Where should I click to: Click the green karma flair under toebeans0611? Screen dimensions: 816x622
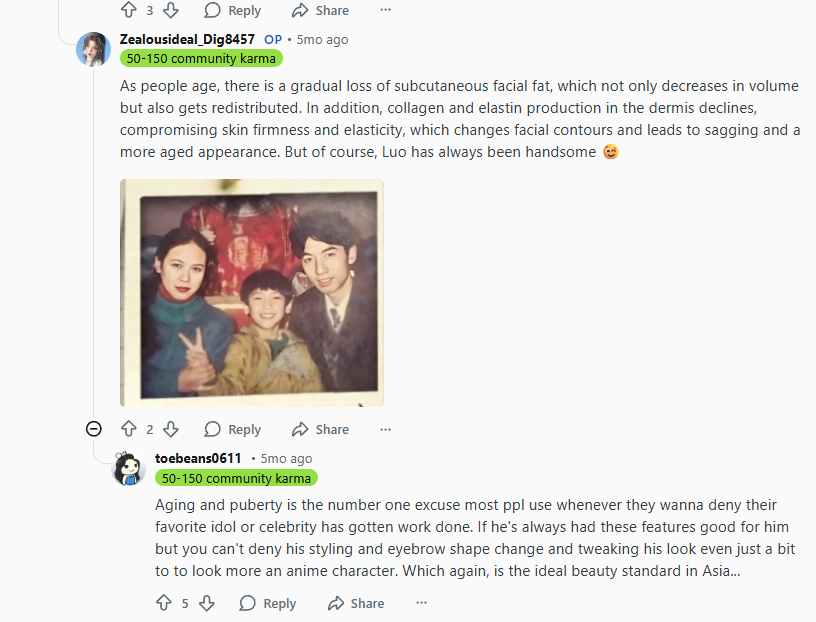tap(236, 478)
